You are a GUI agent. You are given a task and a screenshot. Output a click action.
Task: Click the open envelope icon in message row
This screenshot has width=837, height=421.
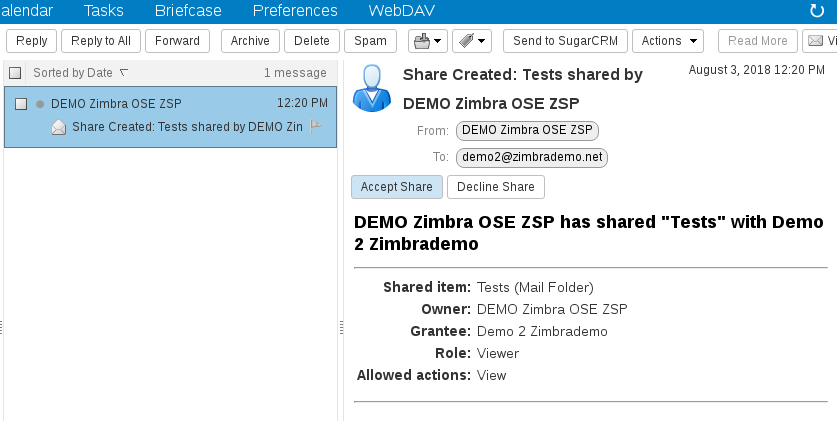pyautogui.click(x=59, y=127)
